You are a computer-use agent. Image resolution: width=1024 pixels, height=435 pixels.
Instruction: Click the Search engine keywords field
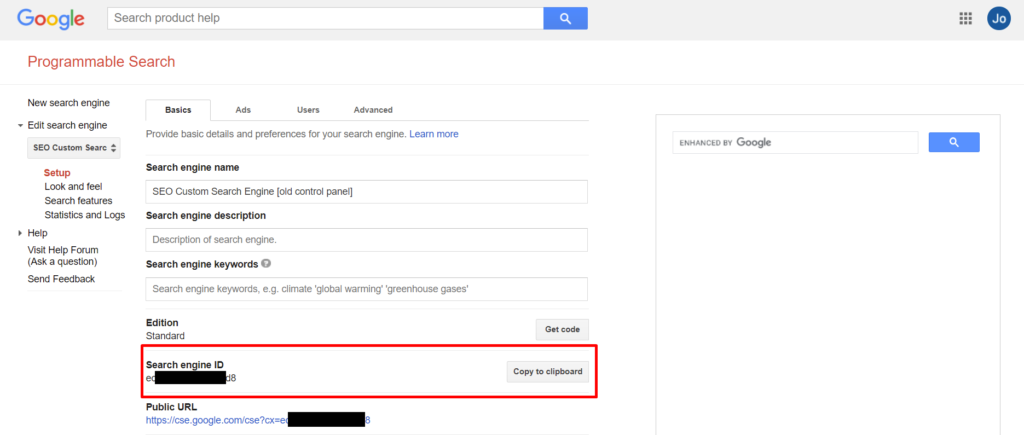[366, 289]
